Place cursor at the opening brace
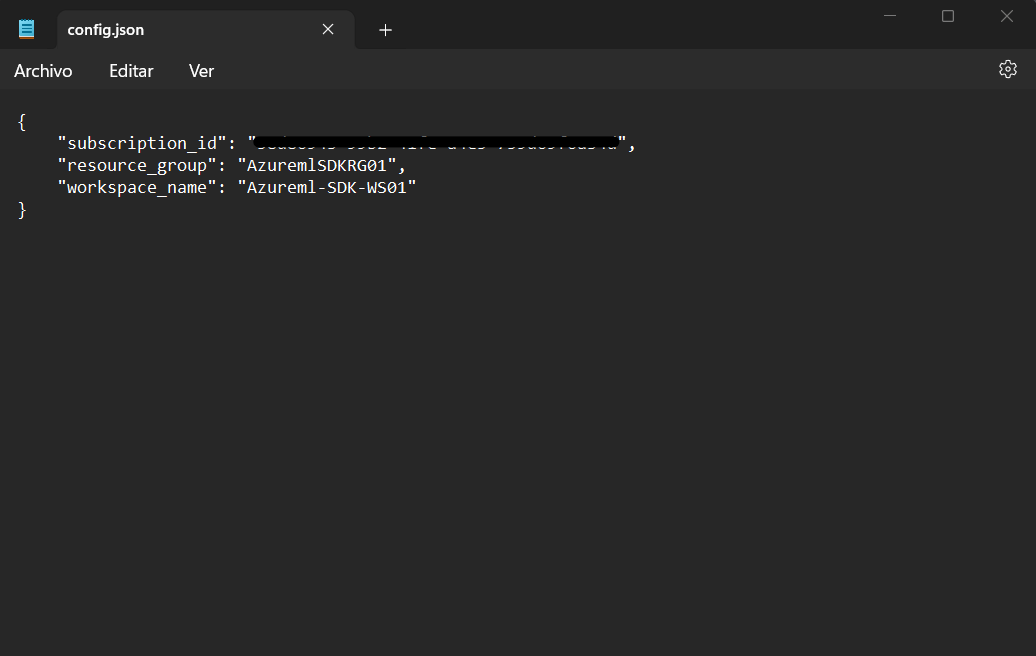 tap(22, 122)
